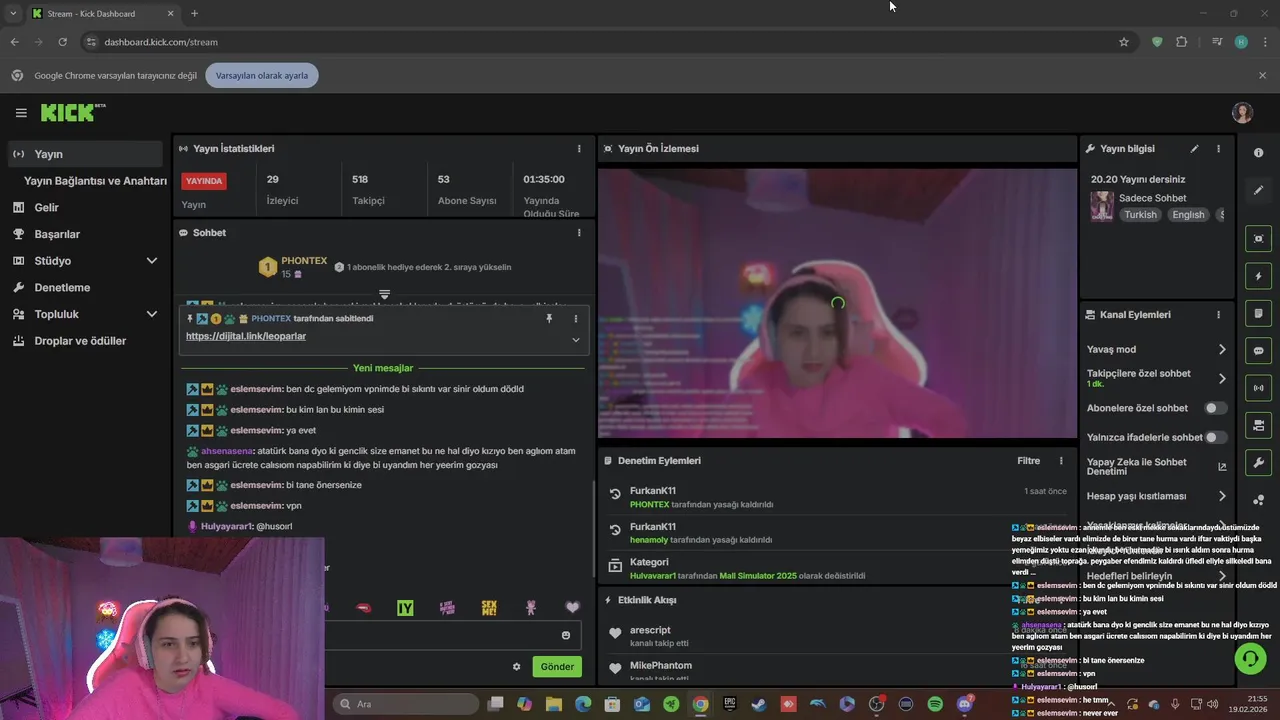Open Sohbet panel three-dot options

pos(579,233)
